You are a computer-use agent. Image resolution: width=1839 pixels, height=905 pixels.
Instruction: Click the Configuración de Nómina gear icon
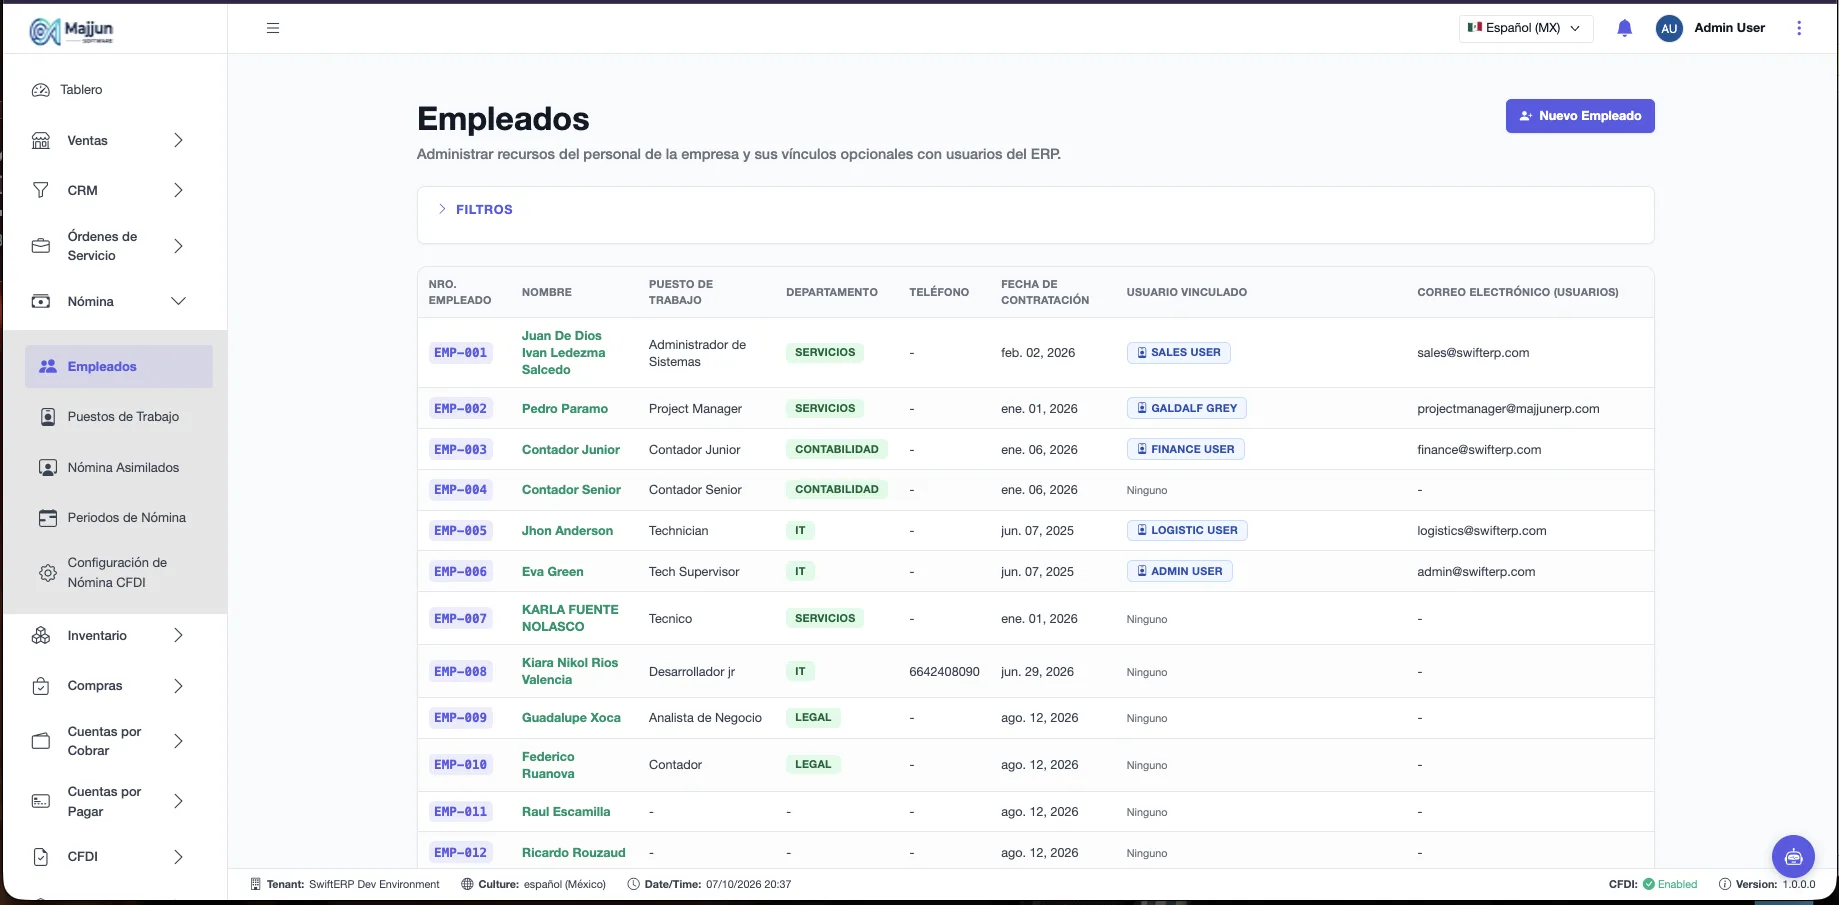point(47,573)
